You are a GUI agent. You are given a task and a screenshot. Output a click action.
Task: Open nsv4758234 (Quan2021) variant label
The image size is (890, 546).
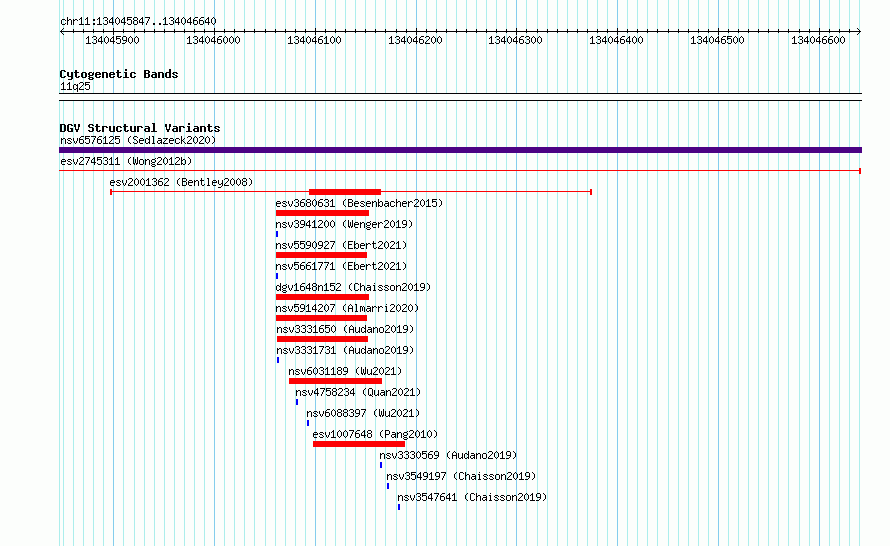tap(358, 392)
